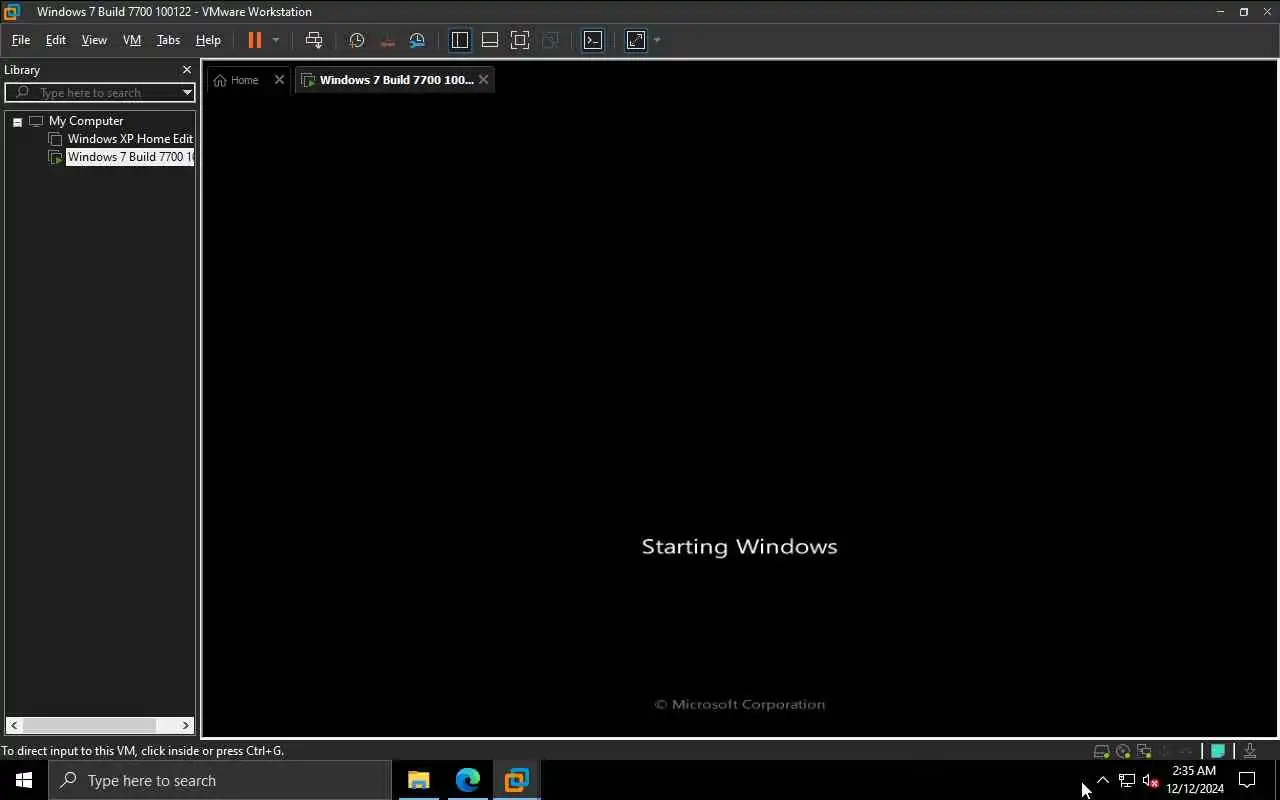Click the network adapter status icon

click(1144, 751)
